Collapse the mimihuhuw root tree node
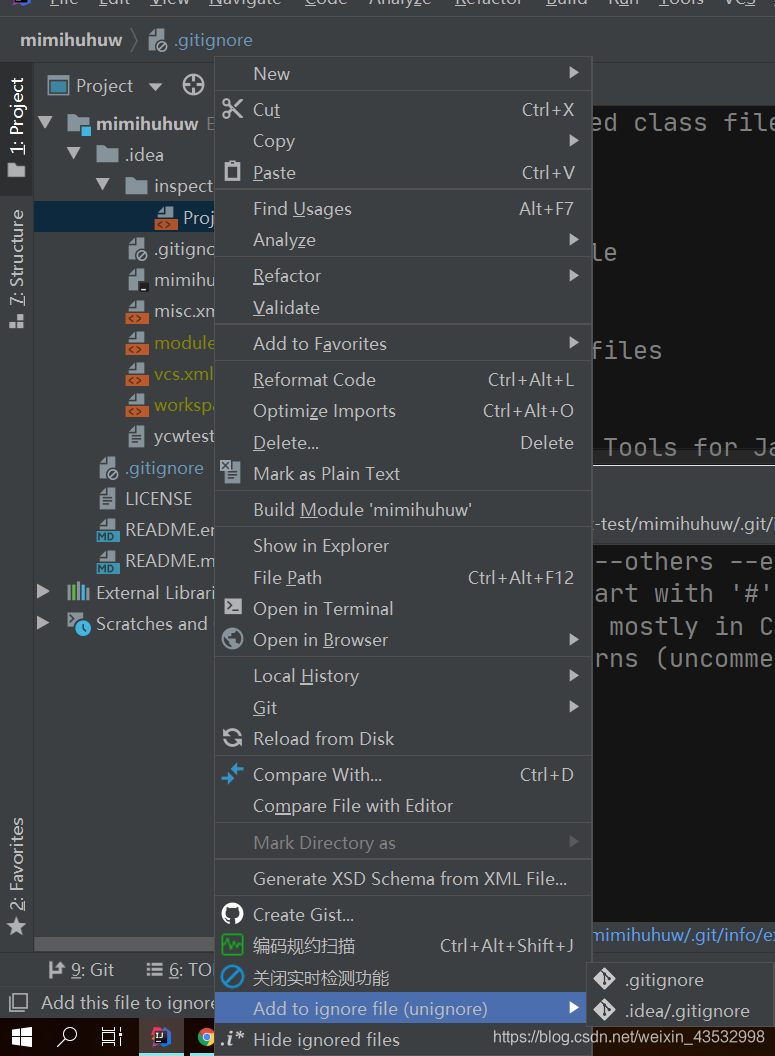 pyautogui.click(x=46, y=123)
